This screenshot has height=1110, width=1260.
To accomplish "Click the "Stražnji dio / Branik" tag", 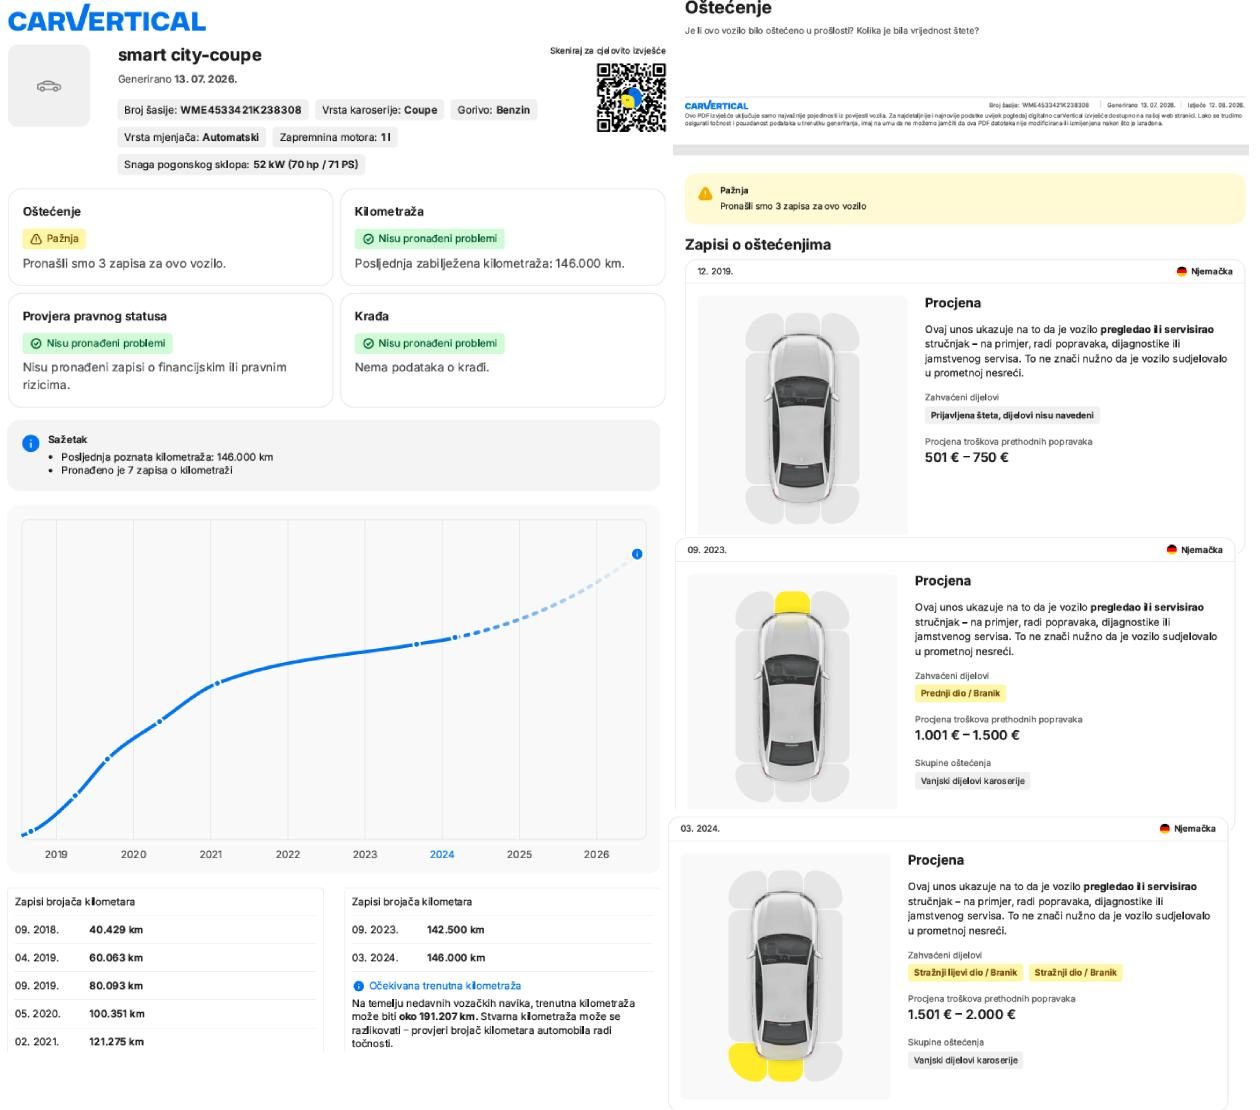I will pos(1076,973).
